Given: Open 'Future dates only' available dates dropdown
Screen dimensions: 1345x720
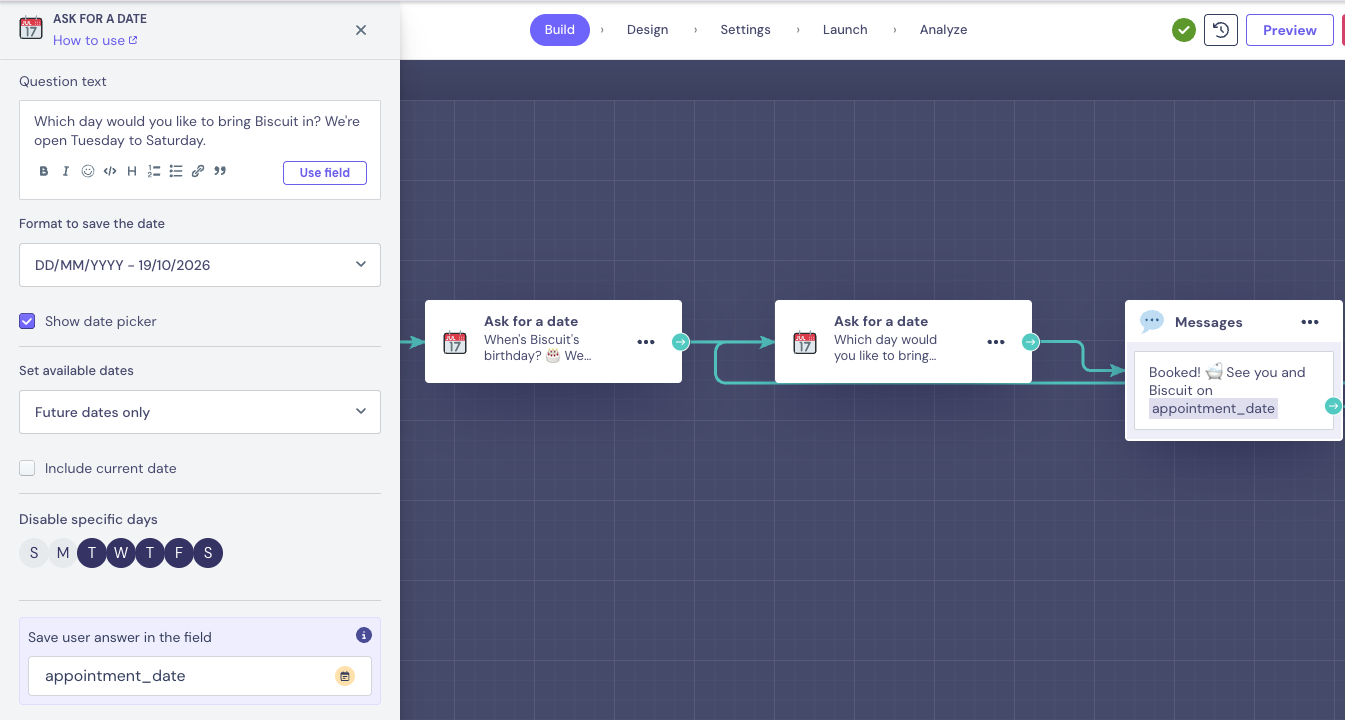Looking at the screenshot, I should tap(200, 412).
